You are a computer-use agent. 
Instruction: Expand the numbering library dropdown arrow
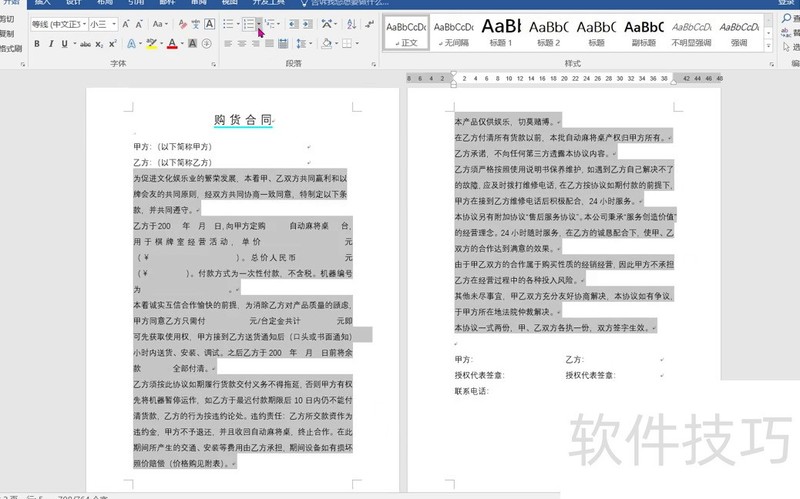(259, 24)
